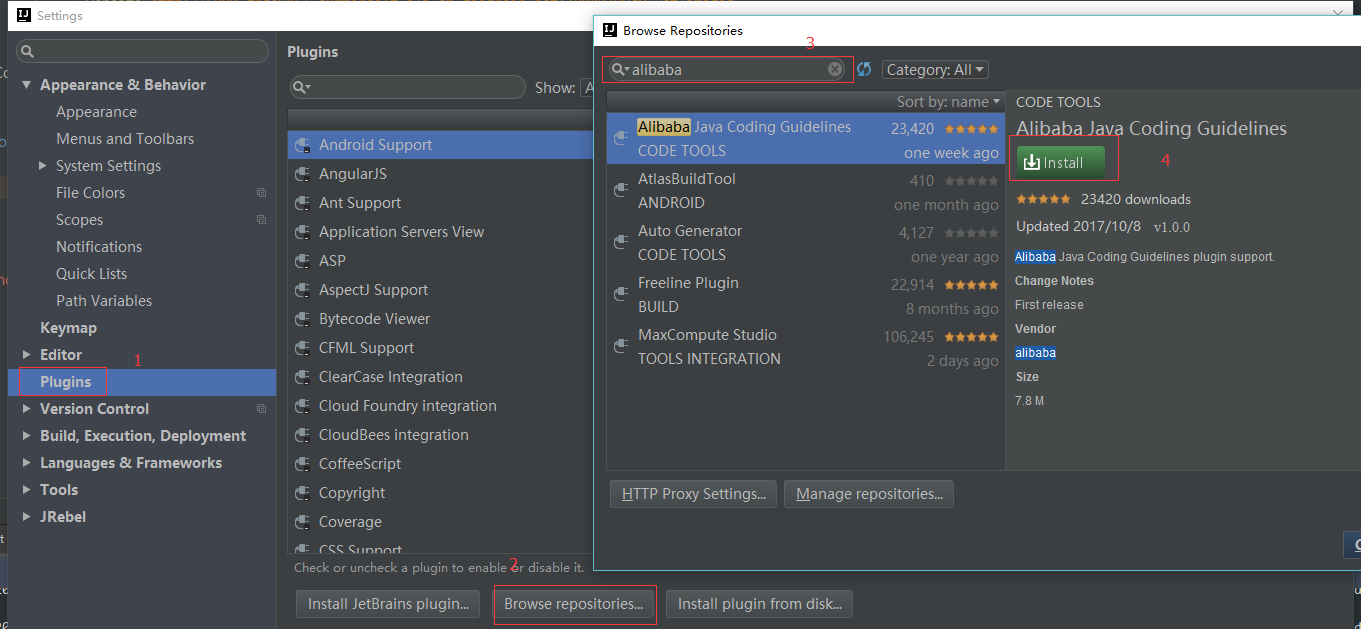Click the Cloud Foundry integration plugin icon
The height and width of the screenshot is (629, 1361).
click(x=302, y=407)
